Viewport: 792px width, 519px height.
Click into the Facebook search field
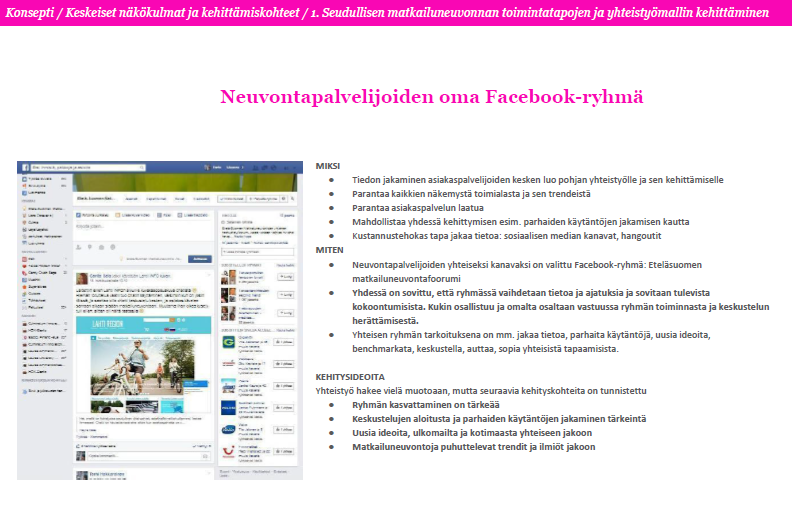coord(88,167)
